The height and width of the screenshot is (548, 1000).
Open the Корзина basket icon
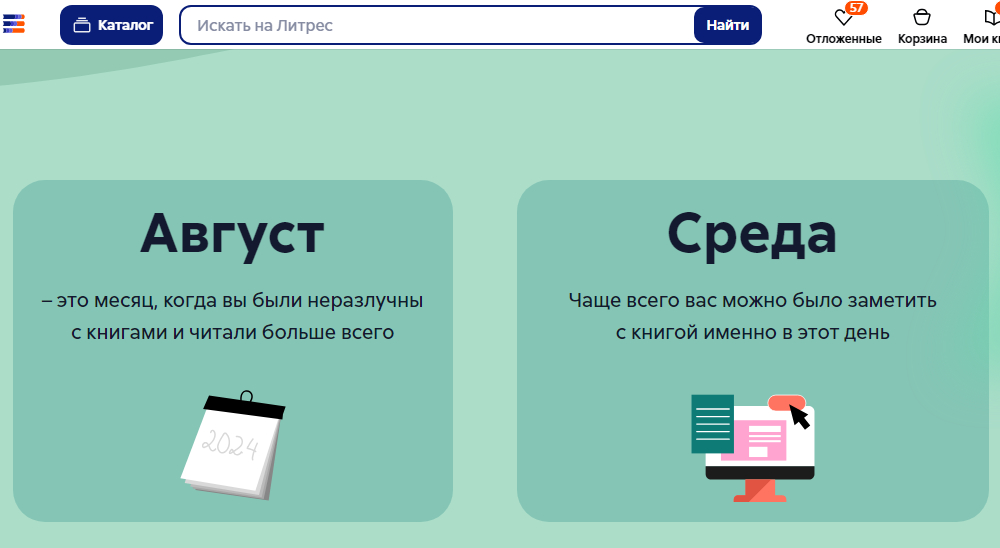click(x=922, y=17)
